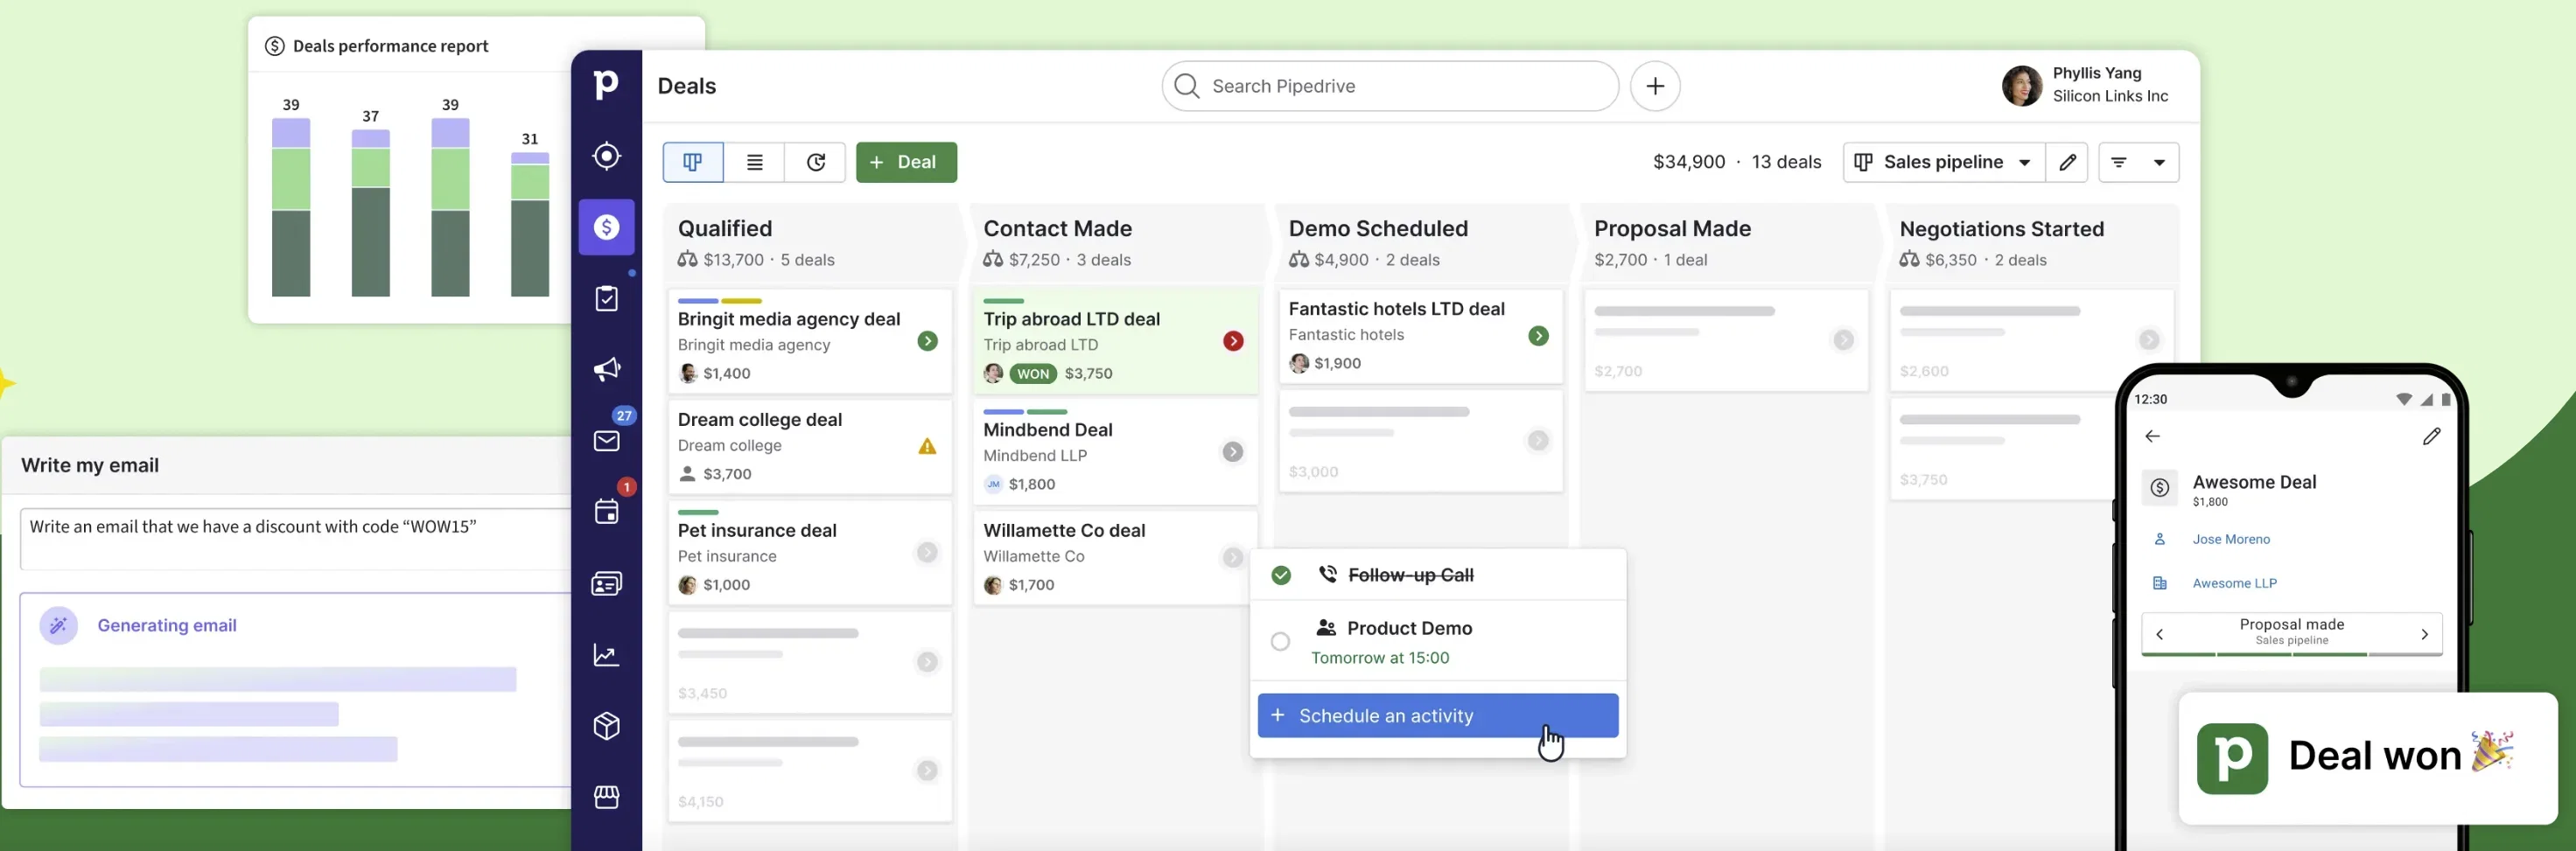Click the magic wand Generating email icon

pyautogui.click(x=59, y=625)
